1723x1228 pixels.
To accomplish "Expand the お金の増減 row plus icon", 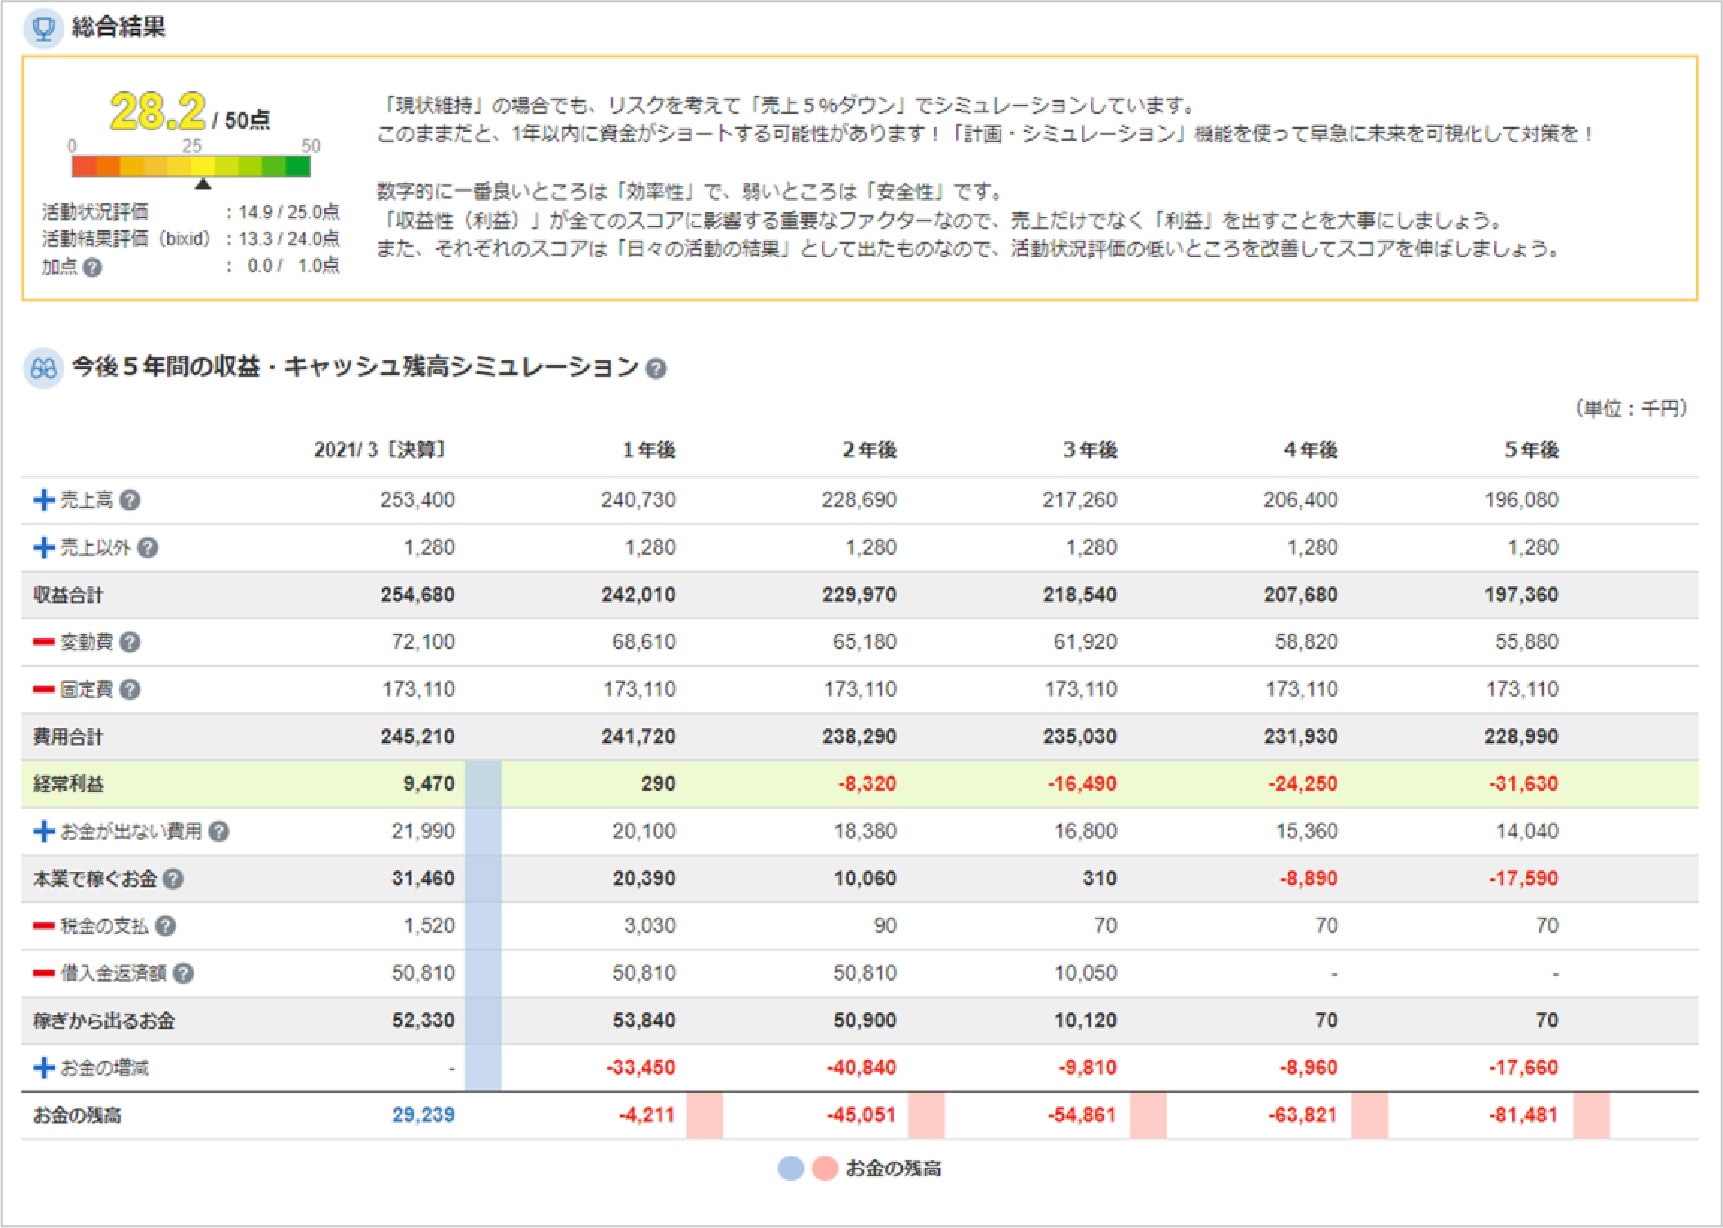I will tap(43, 1068).
